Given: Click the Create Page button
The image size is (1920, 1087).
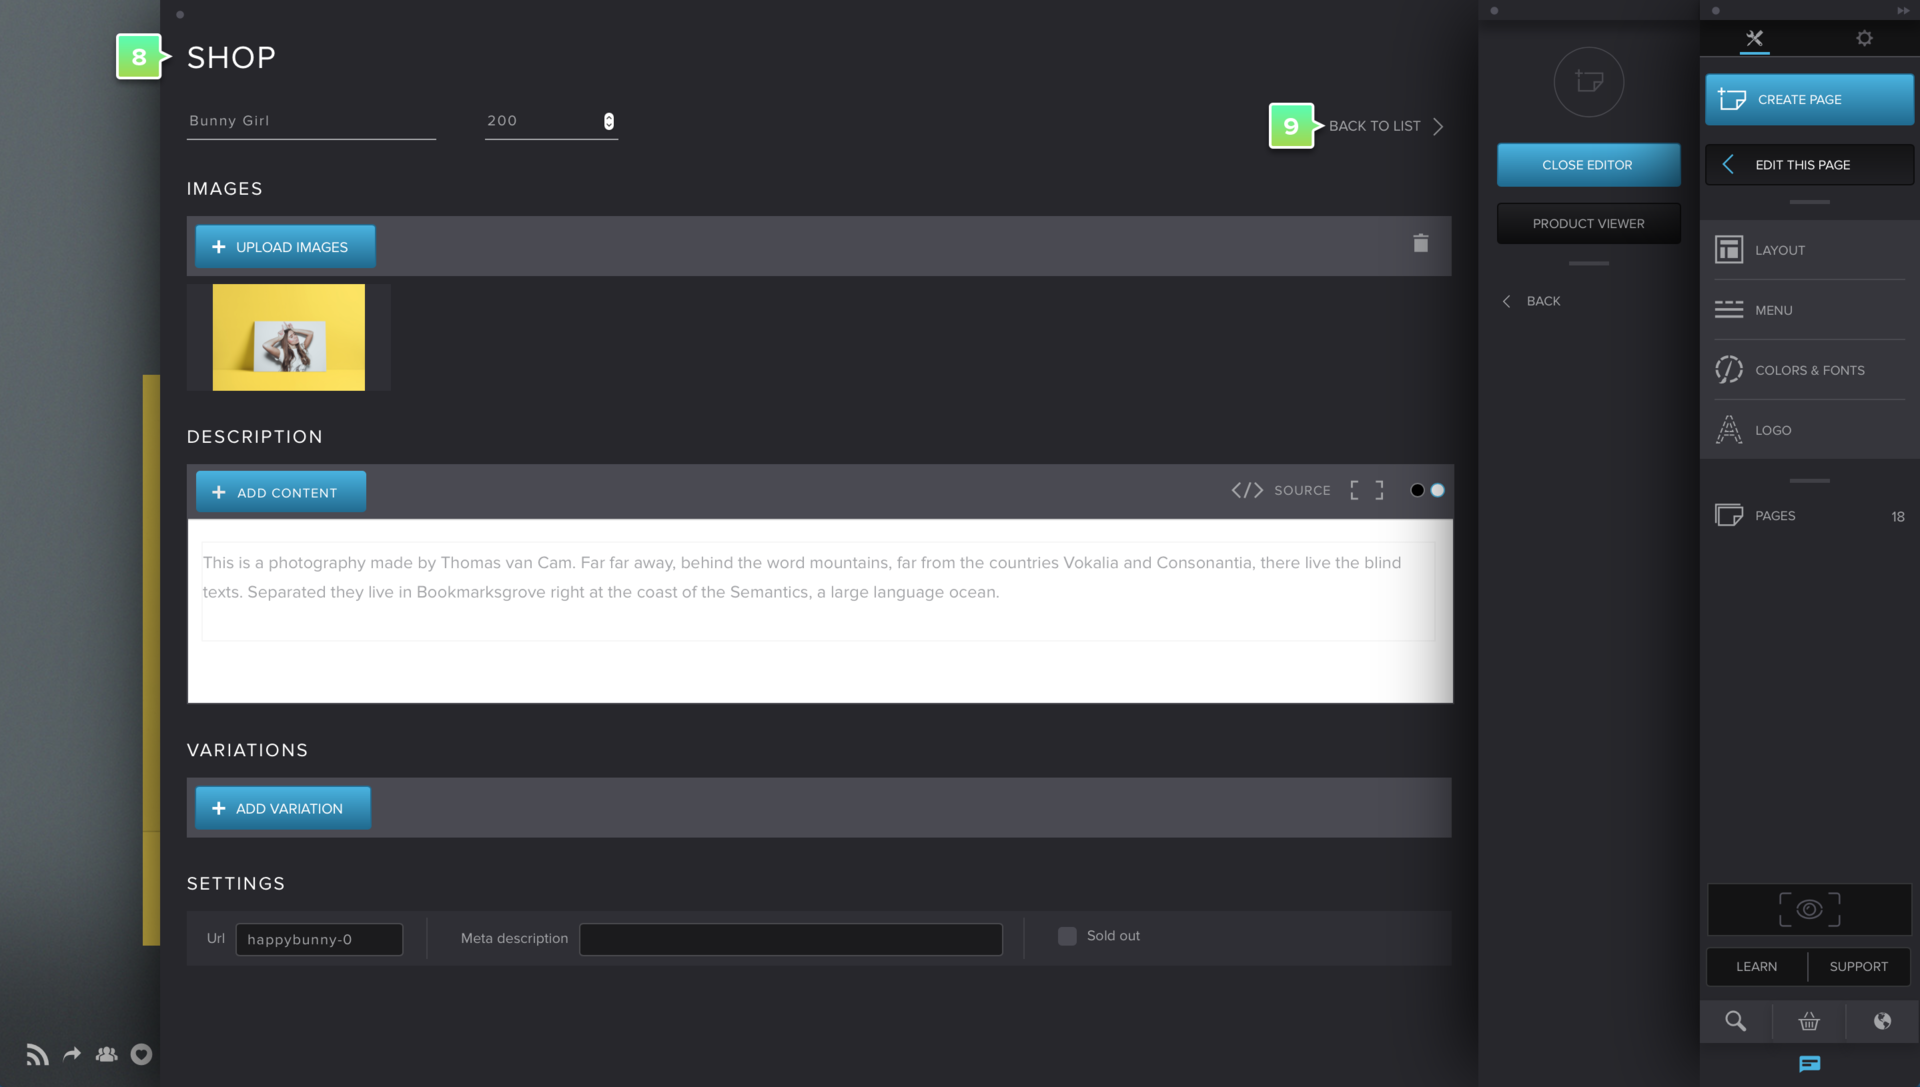Looking at the screenshot, I should (1809, 99).
